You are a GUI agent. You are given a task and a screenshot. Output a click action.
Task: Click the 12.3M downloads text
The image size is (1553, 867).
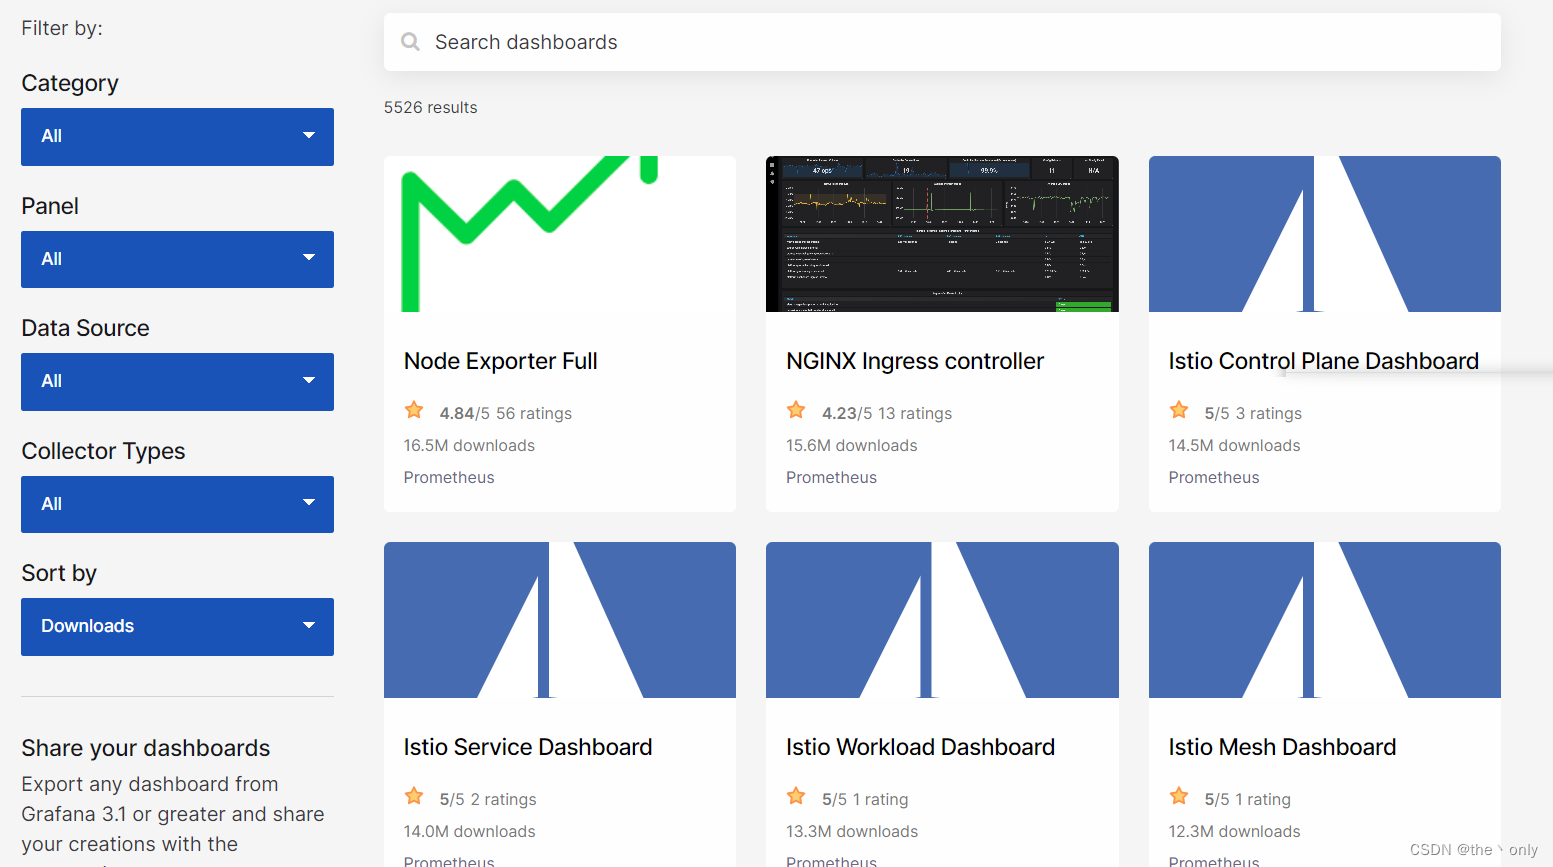[x=1234, y=831]
